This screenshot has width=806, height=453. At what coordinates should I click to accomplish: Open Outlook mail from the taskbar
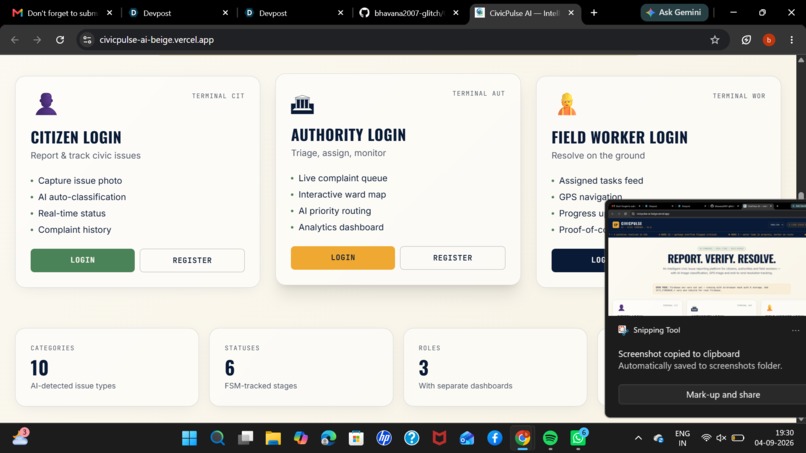pyautogui.click(x=467, y=438)
